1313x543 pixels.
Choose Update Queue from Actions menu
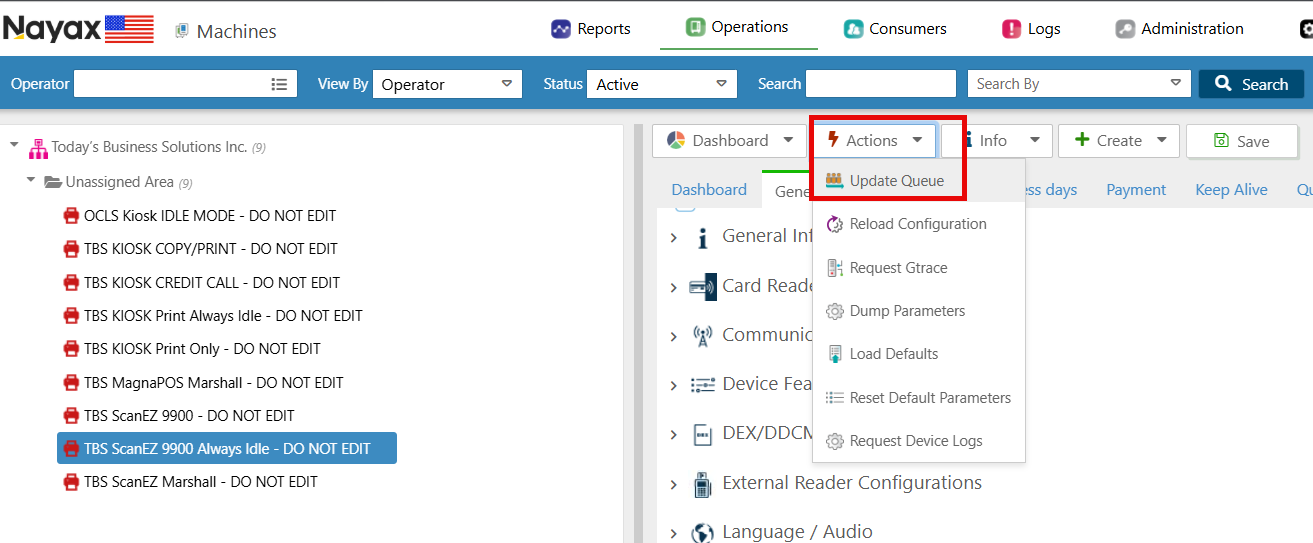click(918, 181)
